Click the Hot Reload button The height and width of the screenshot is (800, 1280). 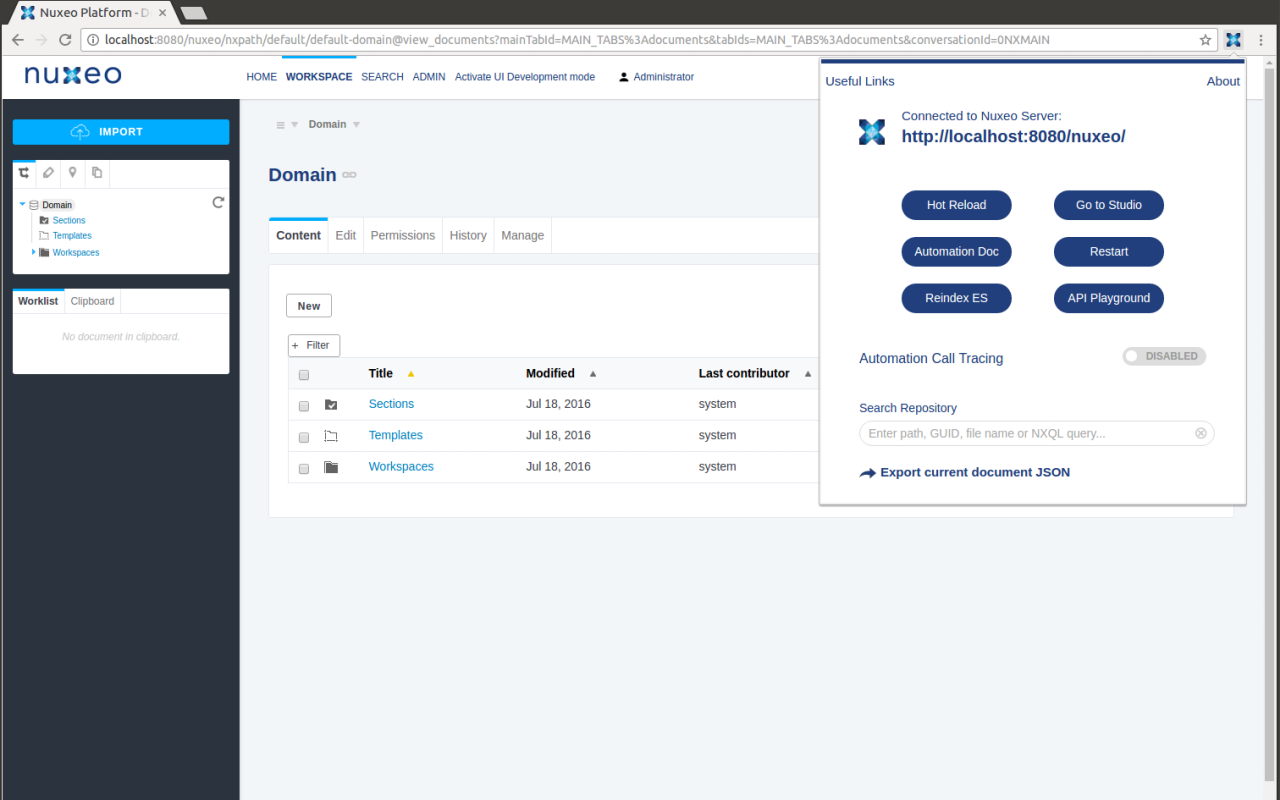(956, 205)
